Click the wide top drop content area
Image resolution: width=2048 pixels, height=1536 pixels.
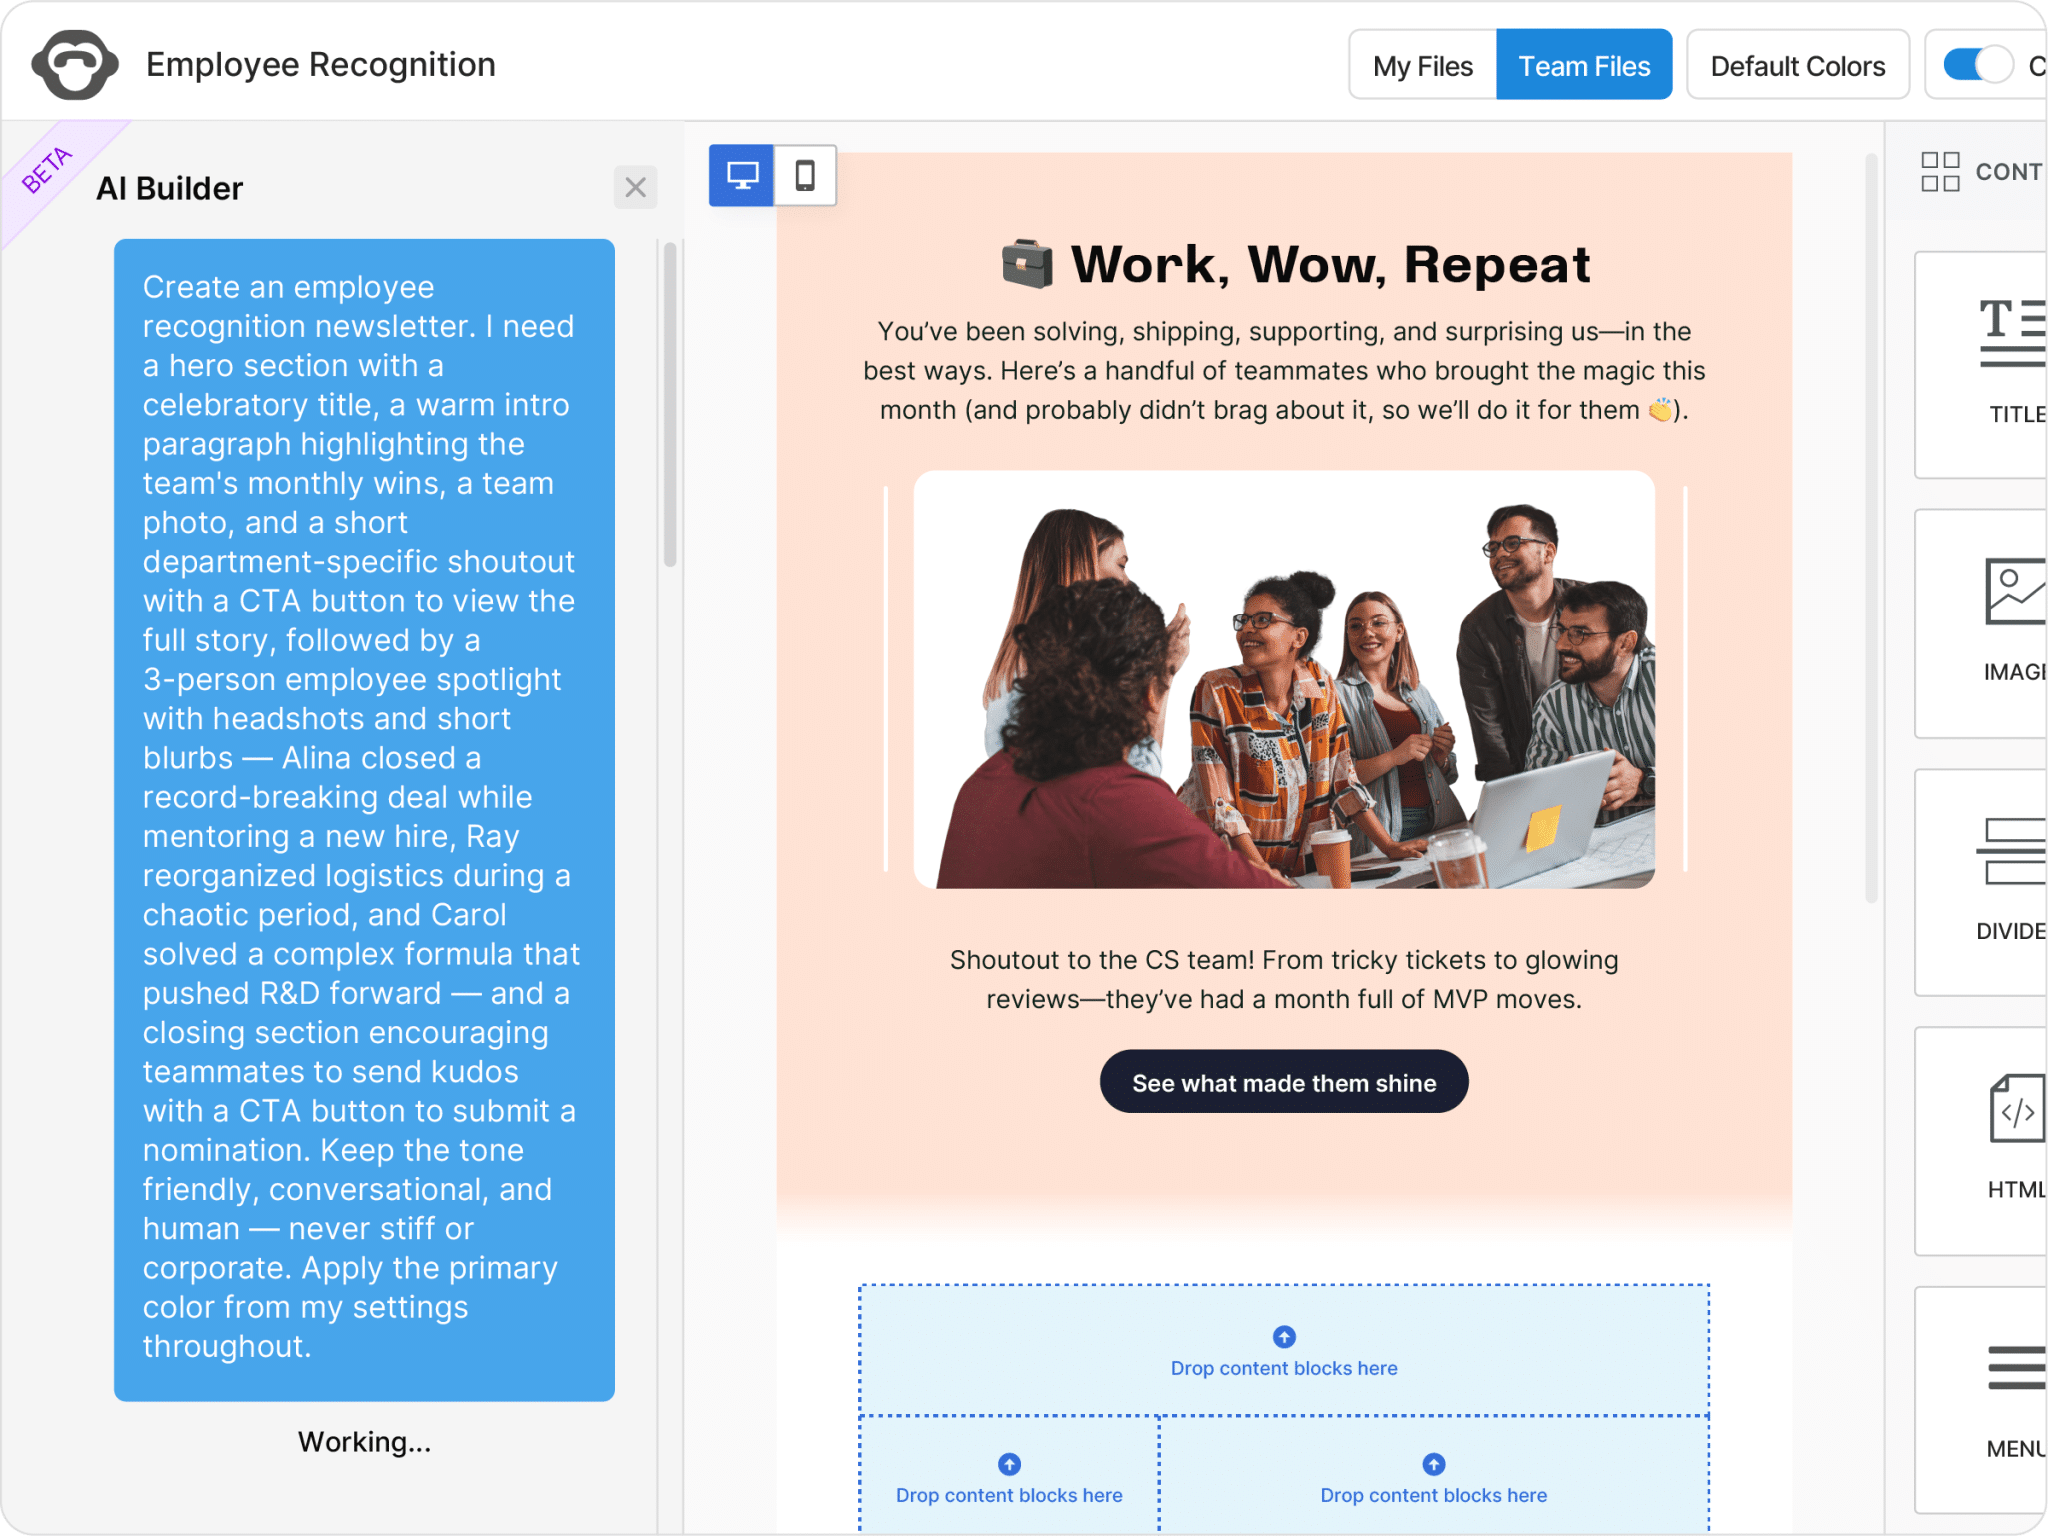tap(1284, 1350)
